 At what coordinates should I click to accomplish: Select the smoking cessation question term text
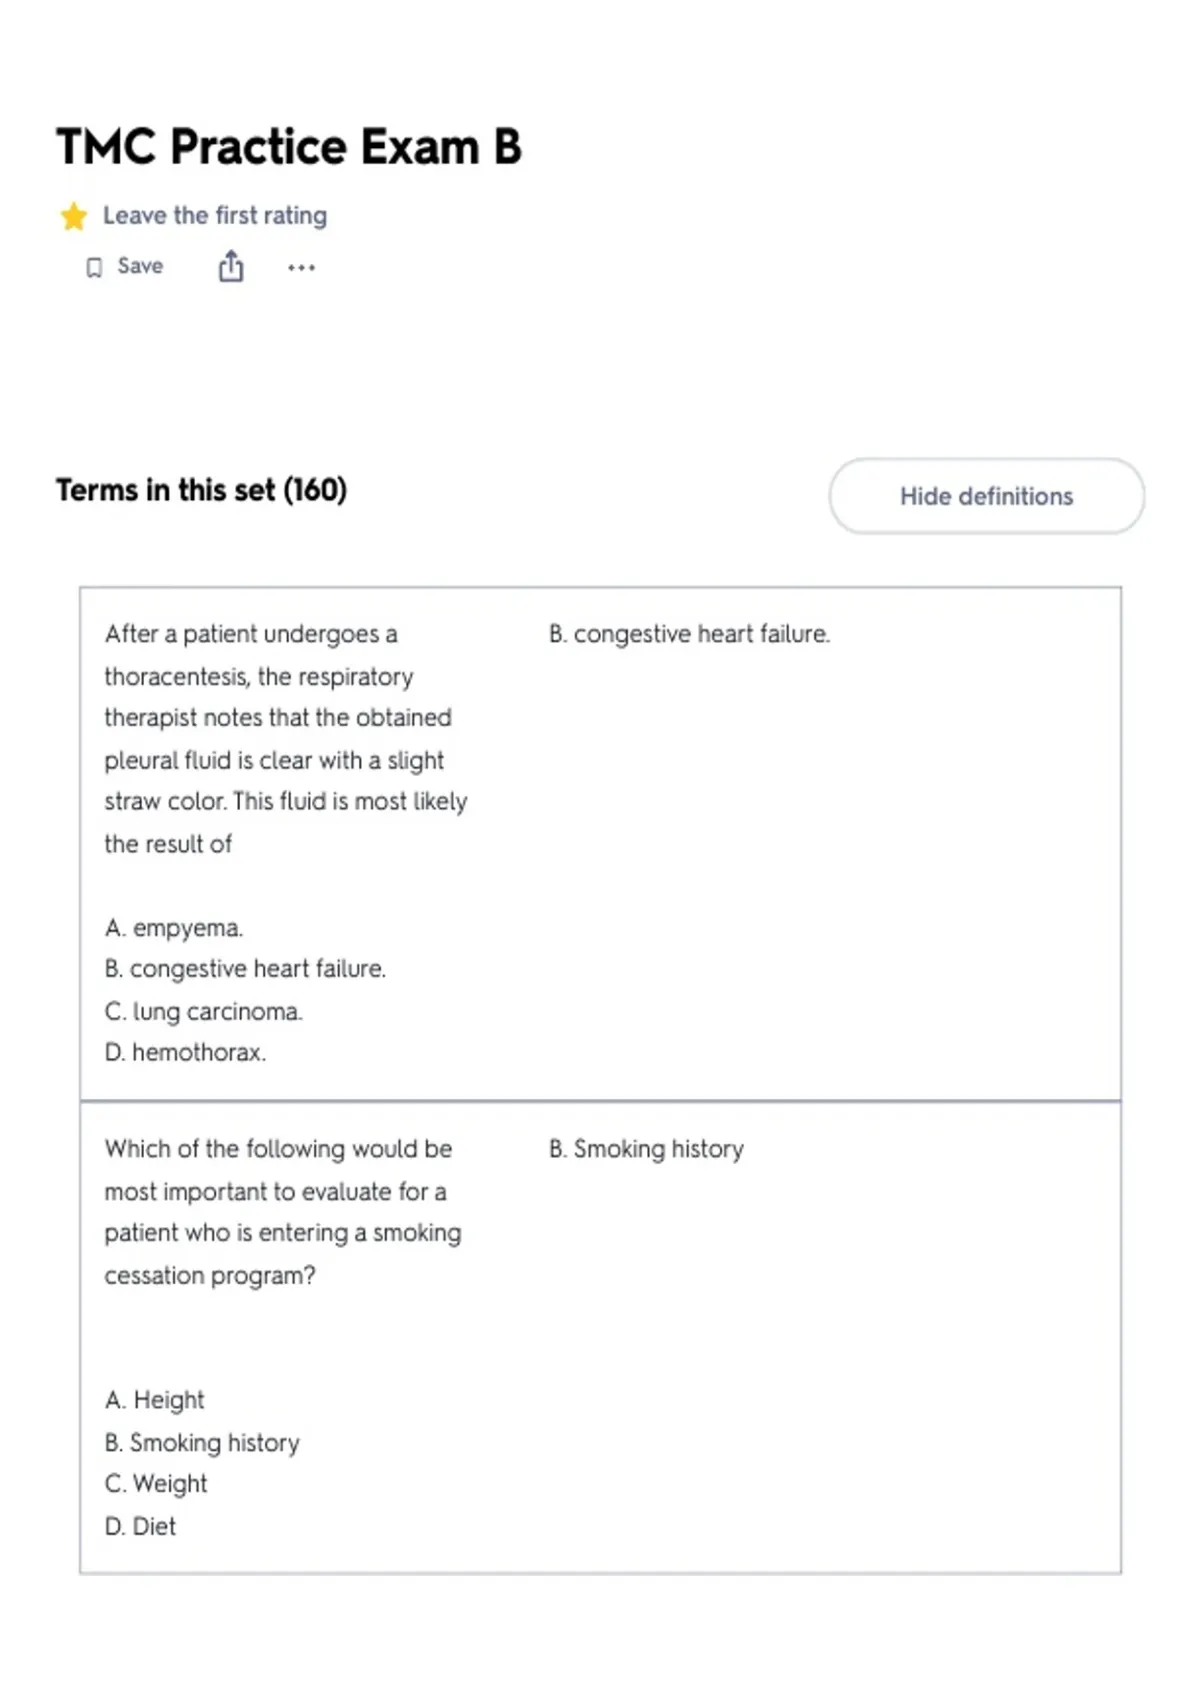283,1212
